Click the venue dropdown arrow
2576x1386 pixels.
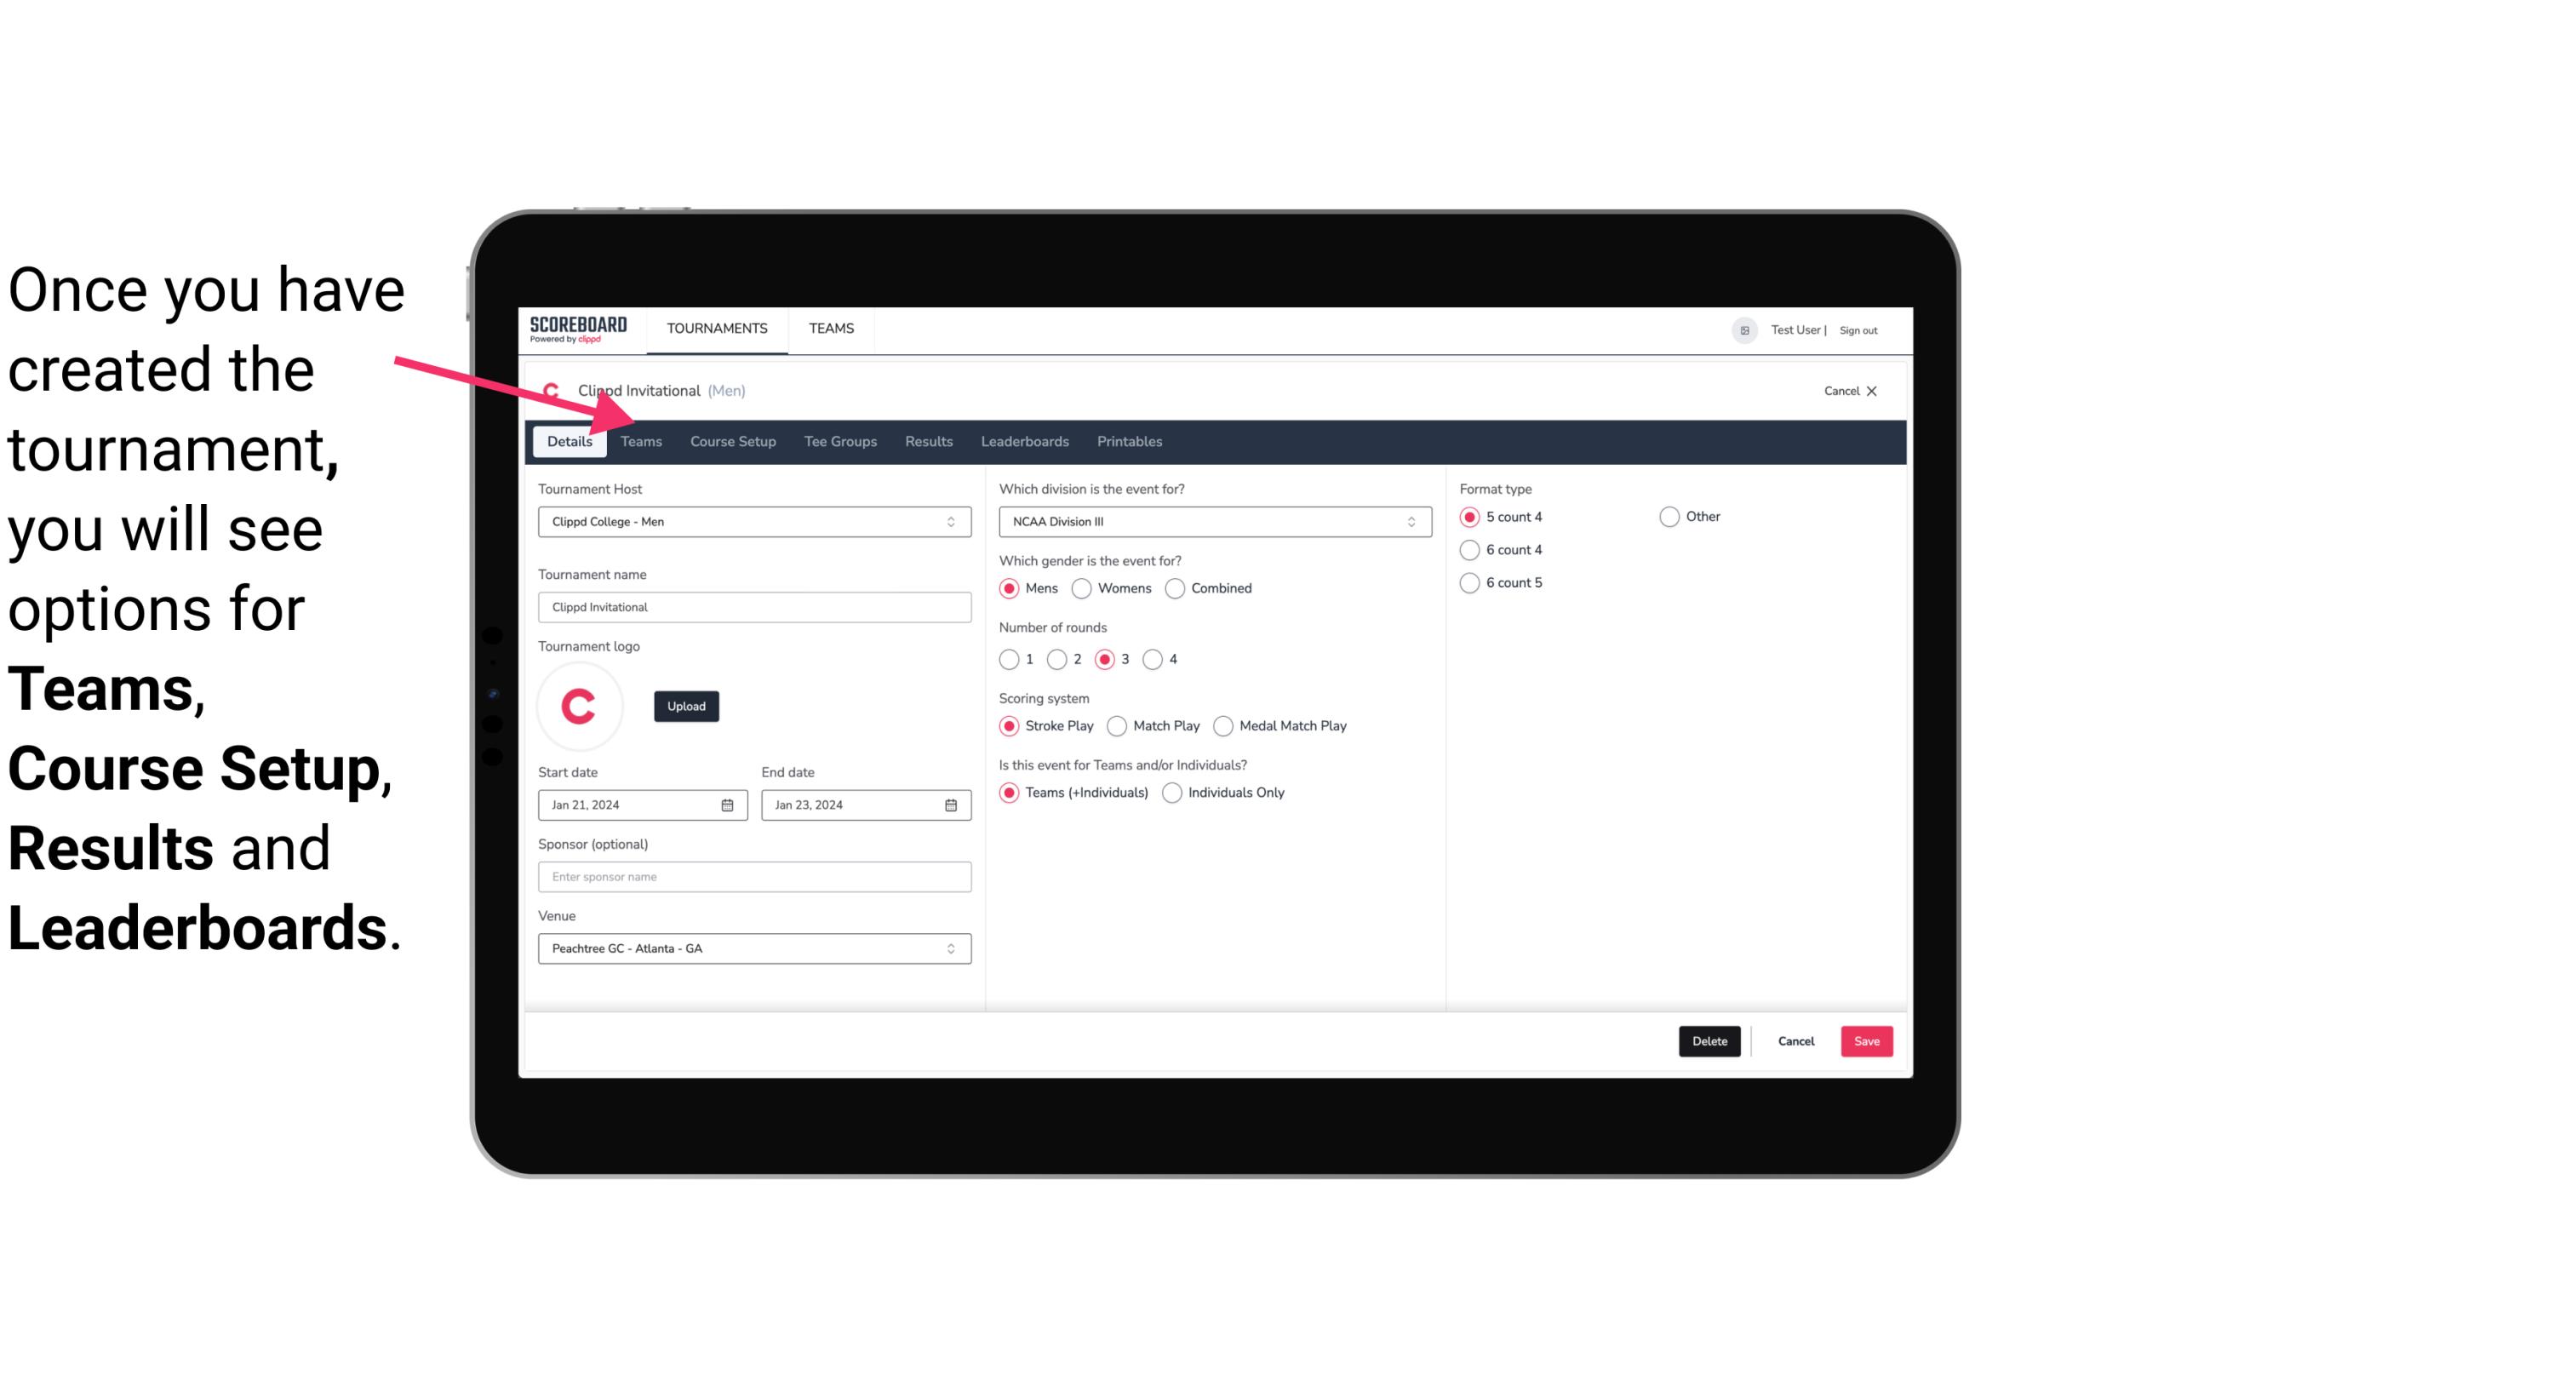[x=953, y=948]
